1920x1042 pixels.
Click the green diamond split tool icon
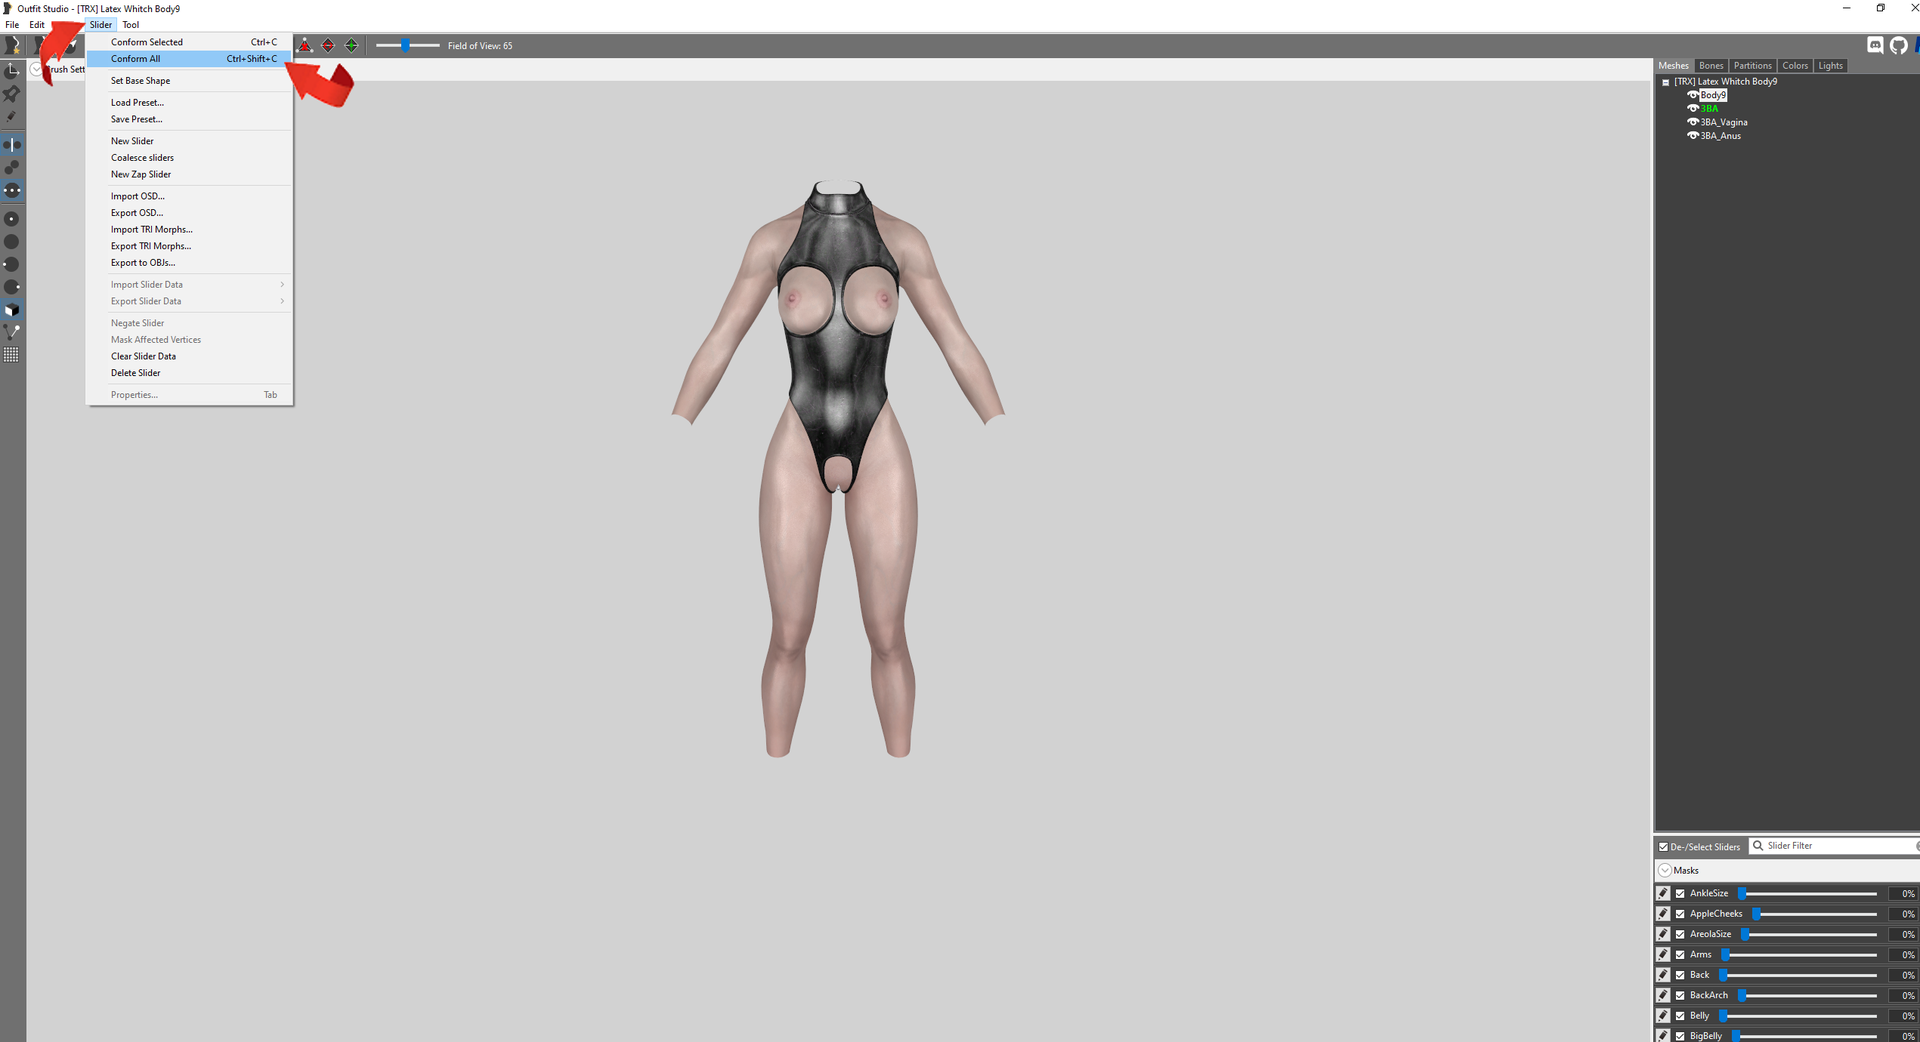[351, 46]
